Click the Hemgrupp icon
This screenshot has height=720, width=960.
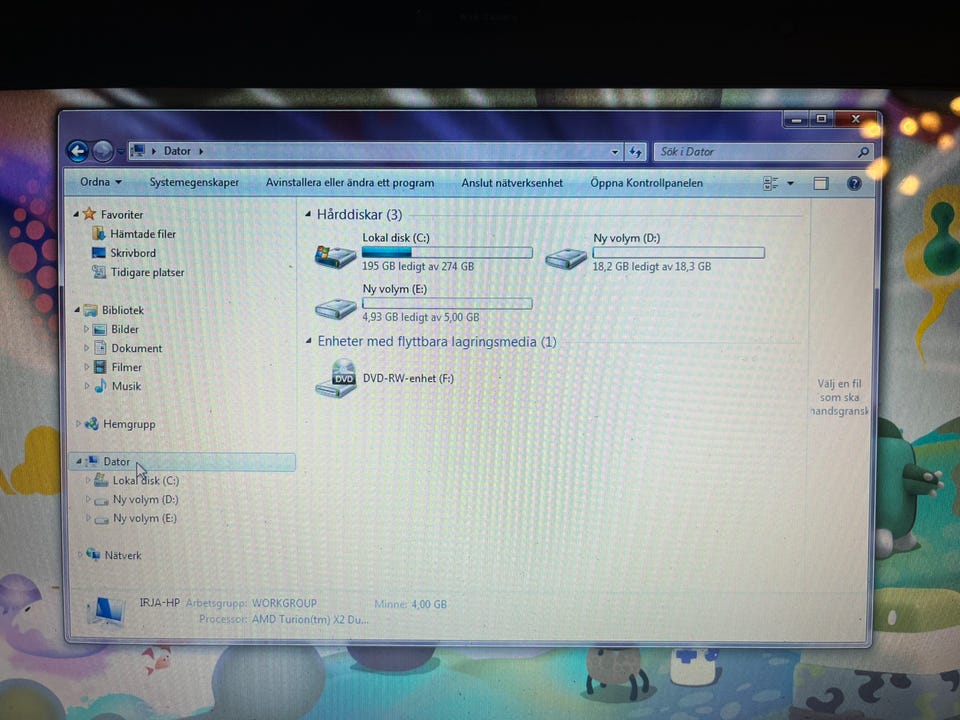pos(92,424)
